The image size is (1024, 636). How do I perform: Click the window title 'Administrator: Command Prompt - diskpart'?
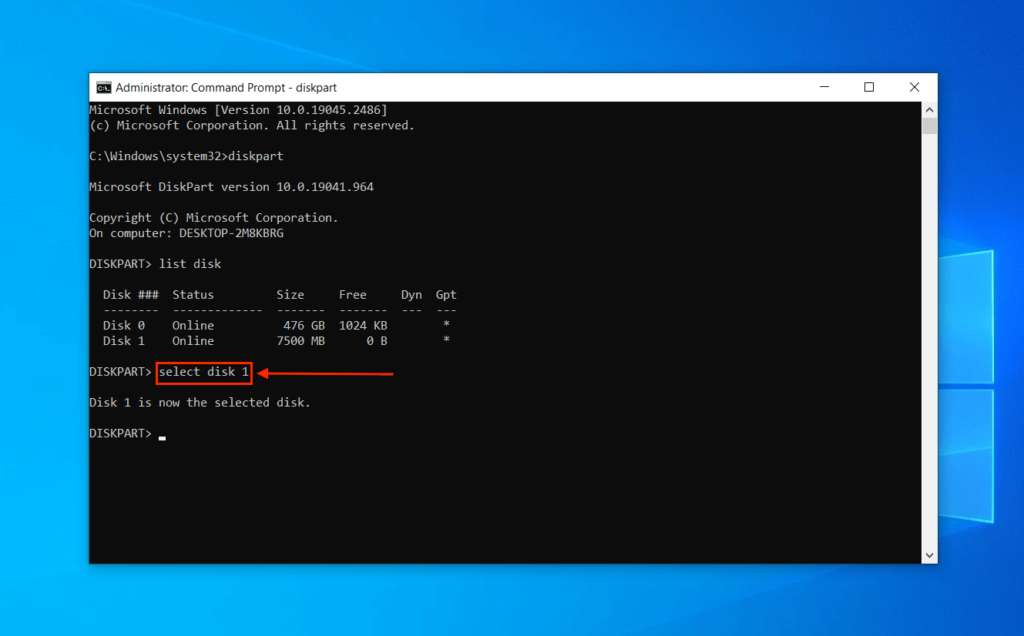226,87
